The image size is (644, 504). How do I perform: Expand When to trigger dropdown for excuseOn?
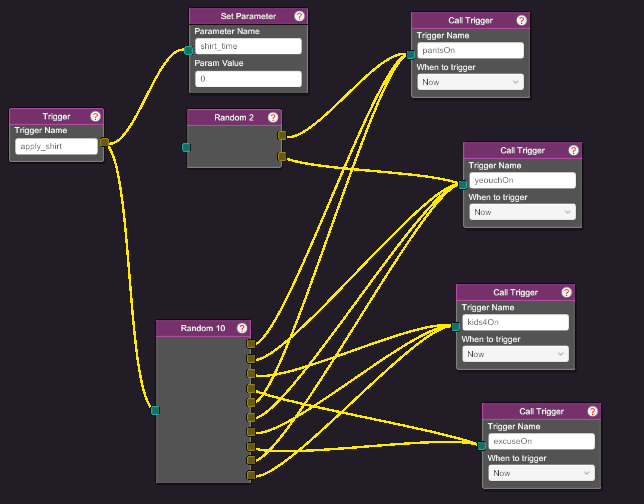[540, 473]
